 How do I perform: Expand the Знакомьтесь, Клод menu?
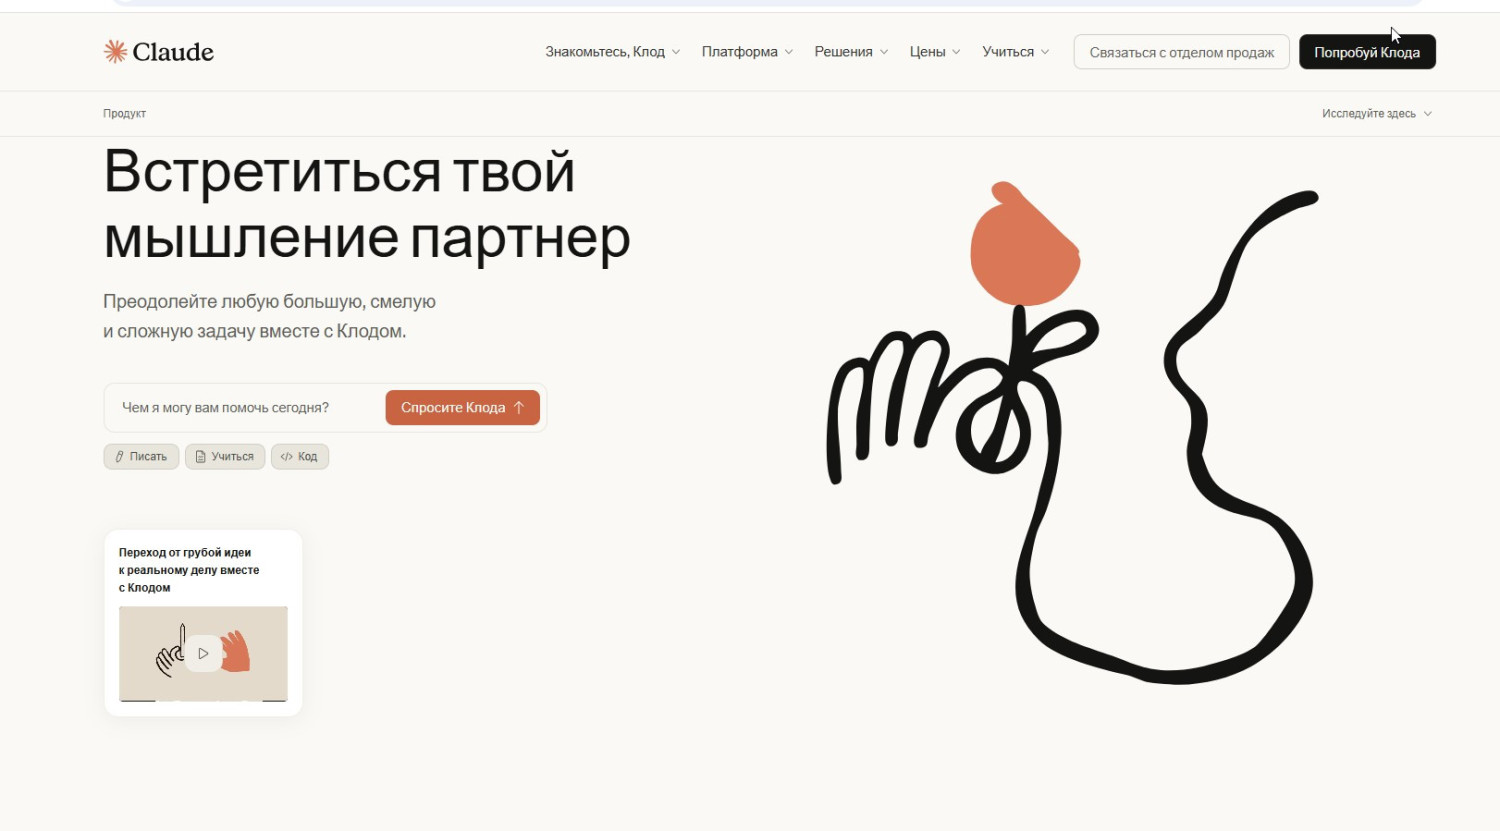point(612,52)
